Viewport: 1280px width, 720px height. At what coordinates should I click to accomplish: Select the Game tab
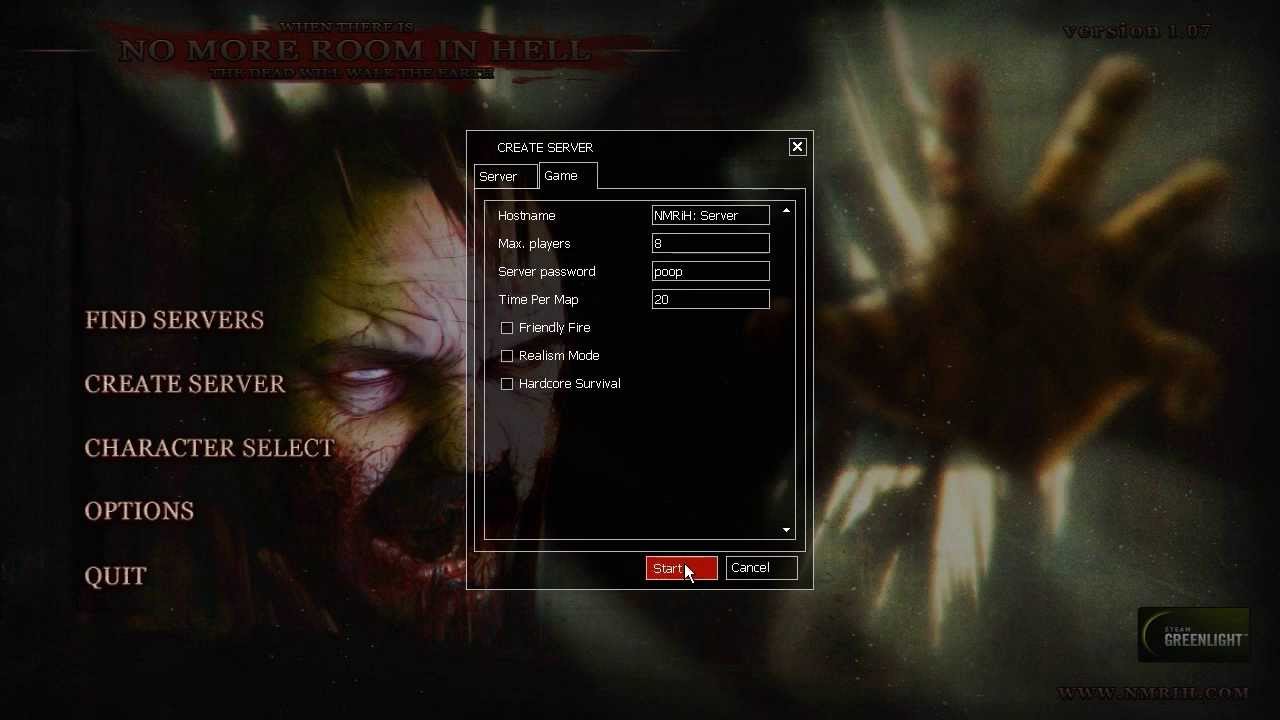pos(568,176)
